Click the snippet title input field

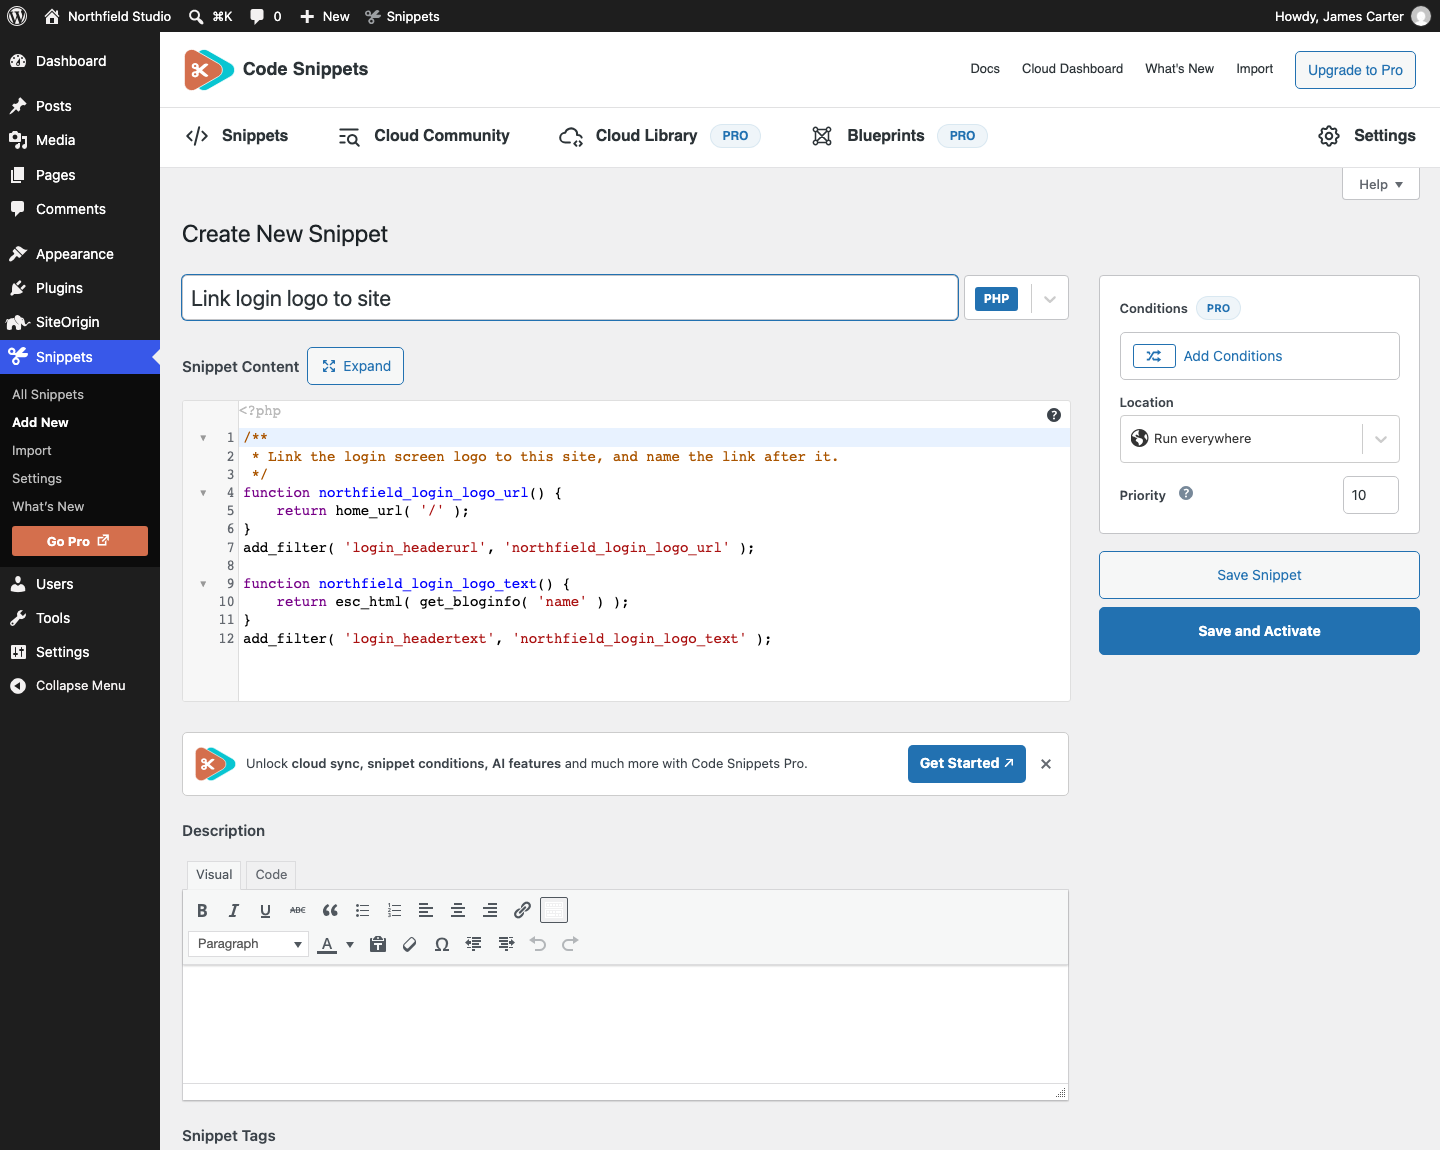pyautogui.click(x=570, y=298)
